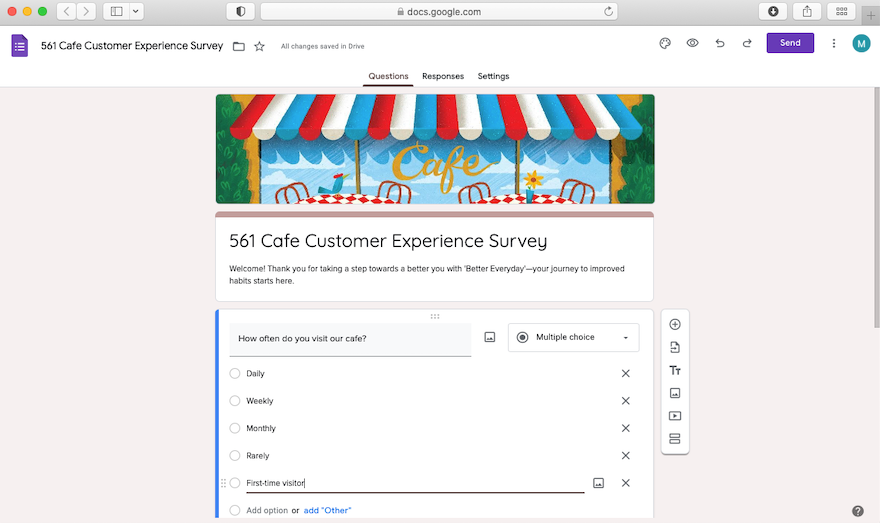Select the Daily radio option
Image resolution: width=880 pixels, height=523 pixels.
[235, 373]
